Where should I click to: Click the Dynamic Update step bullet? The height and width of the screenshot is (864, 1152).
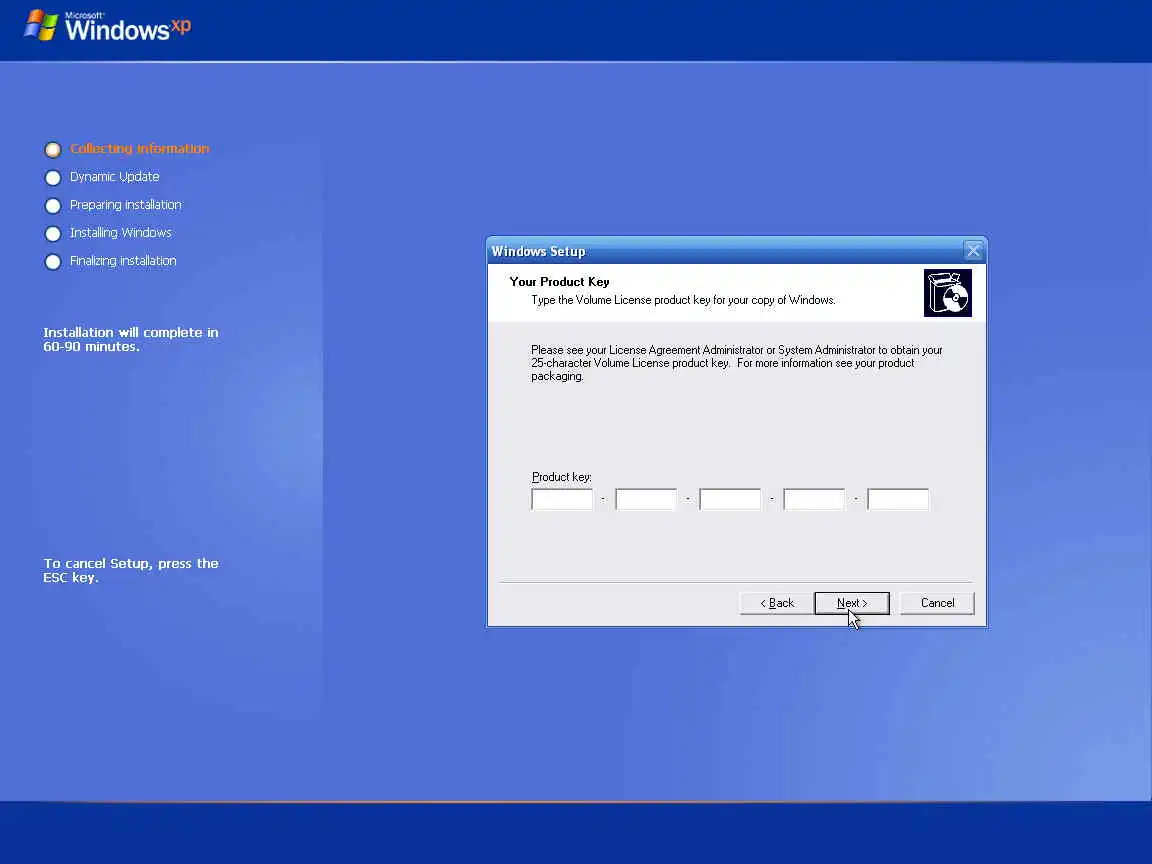[53, 178]
